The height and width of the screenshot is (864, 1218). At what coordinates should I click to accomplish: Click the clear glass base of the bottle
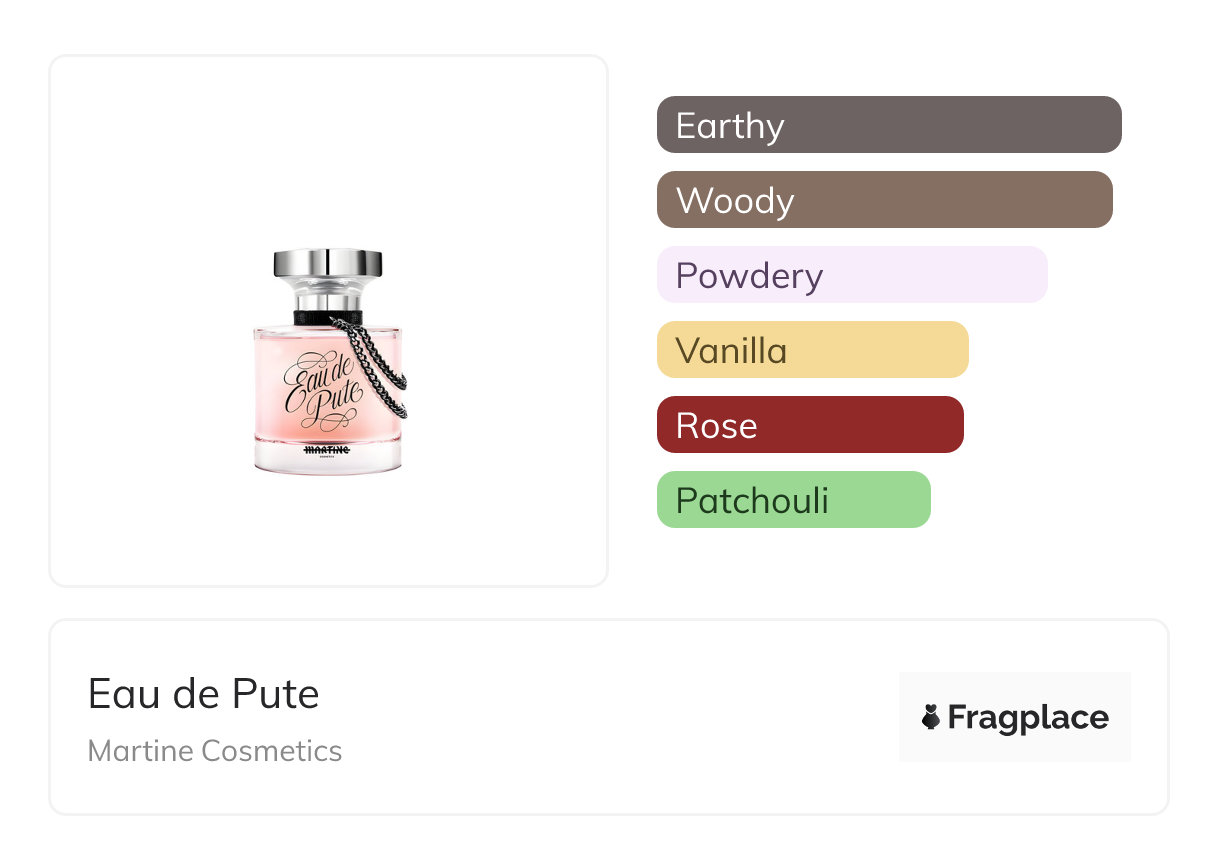[x=328, y=464]
